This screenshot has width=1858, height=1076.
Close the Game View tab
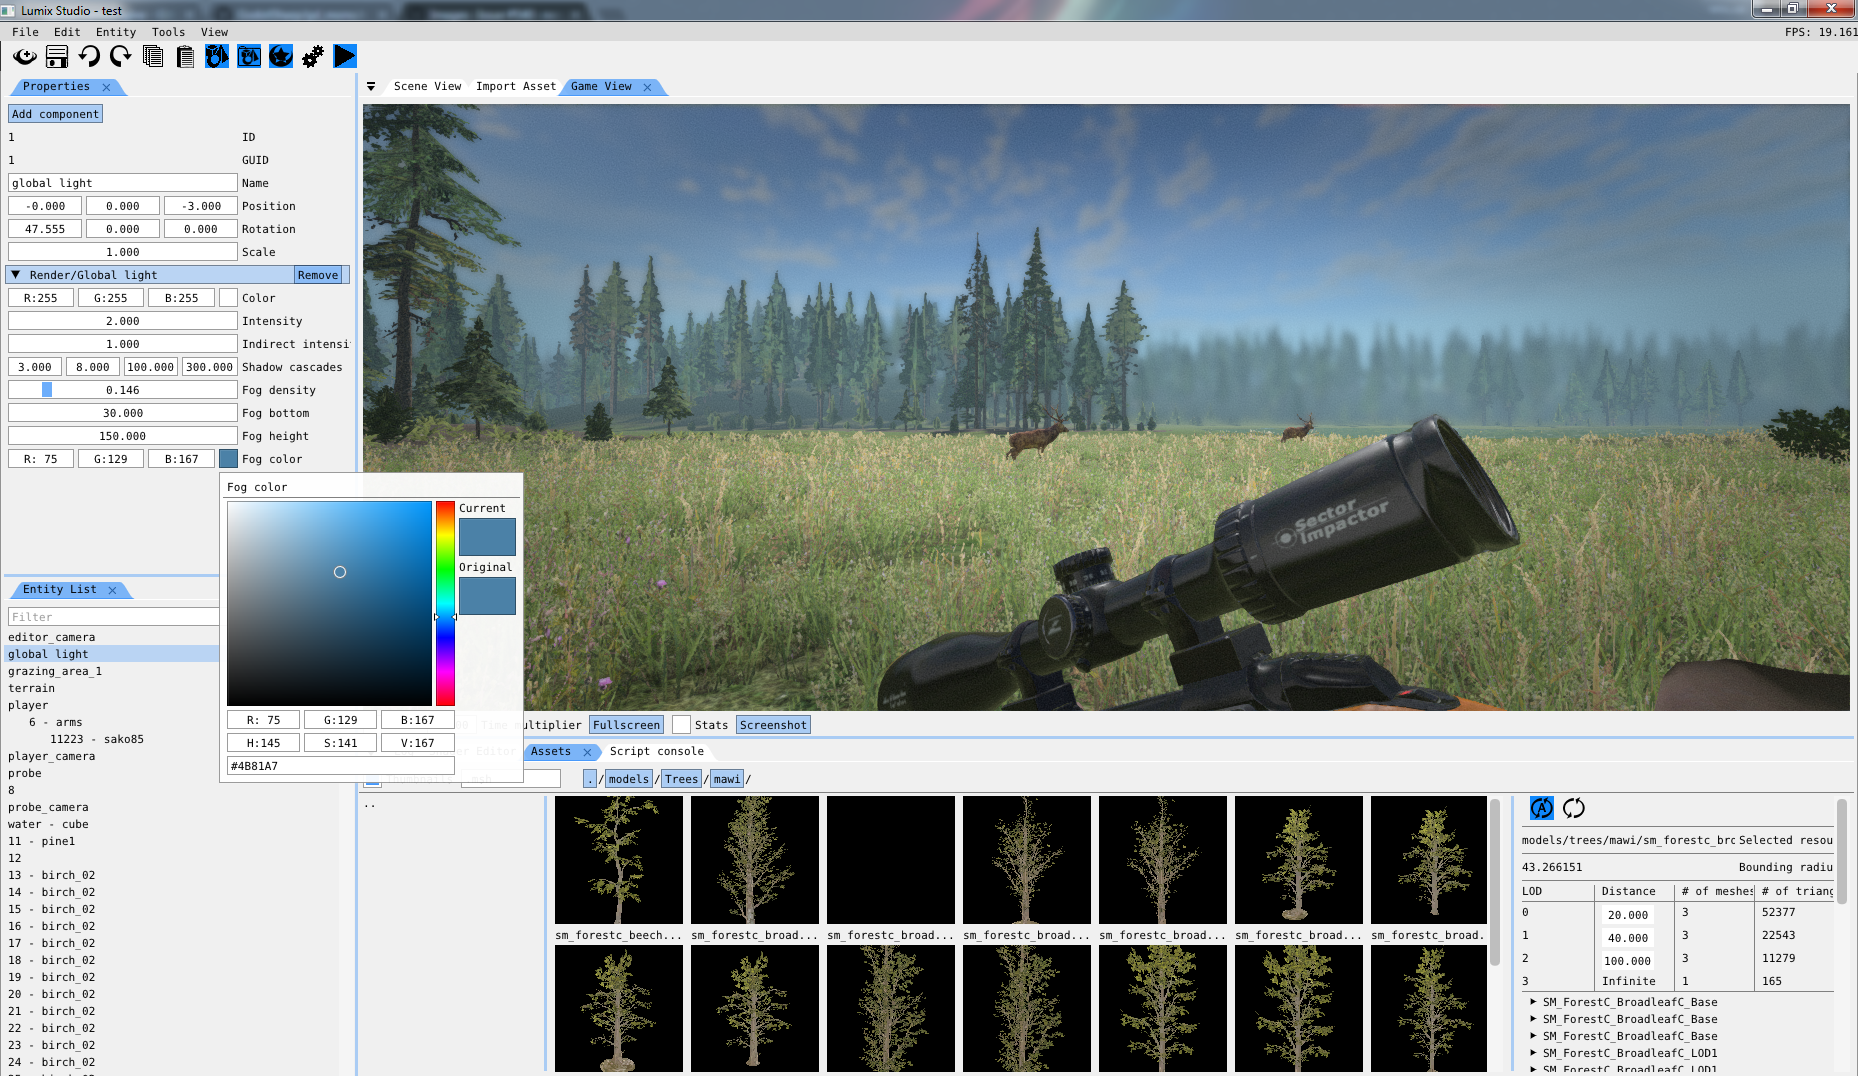pyautogui.click(x=647, y=87)
